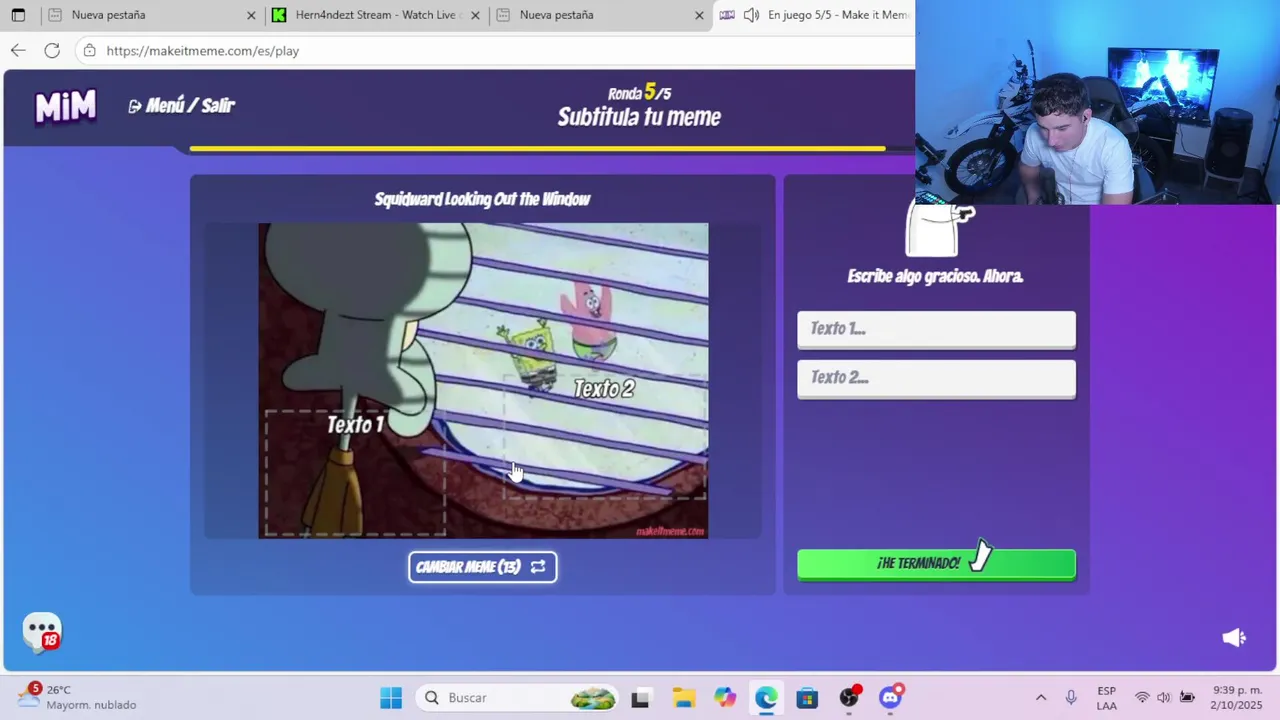The height and width of the screenshot is (720, 1280).
Task: Open Task View in the taskbar
Action: pos(640,698)
